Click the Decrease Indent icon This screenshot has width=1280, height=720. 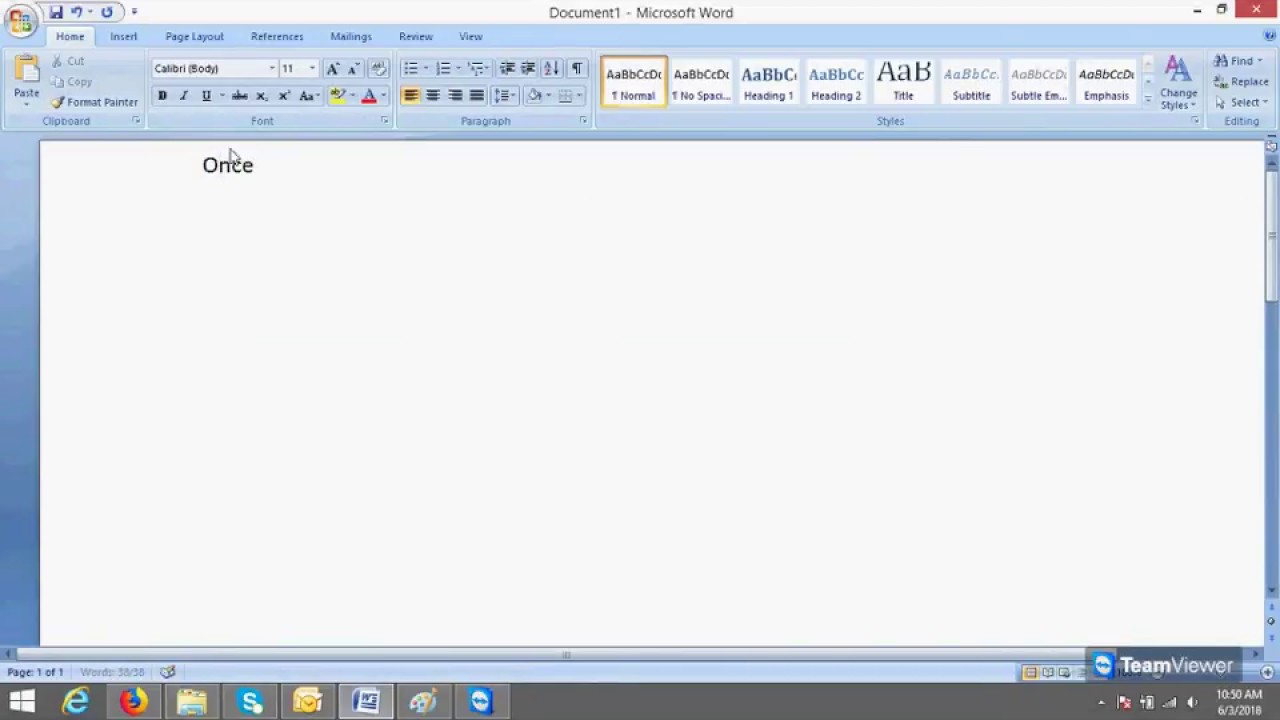point(507,68)
